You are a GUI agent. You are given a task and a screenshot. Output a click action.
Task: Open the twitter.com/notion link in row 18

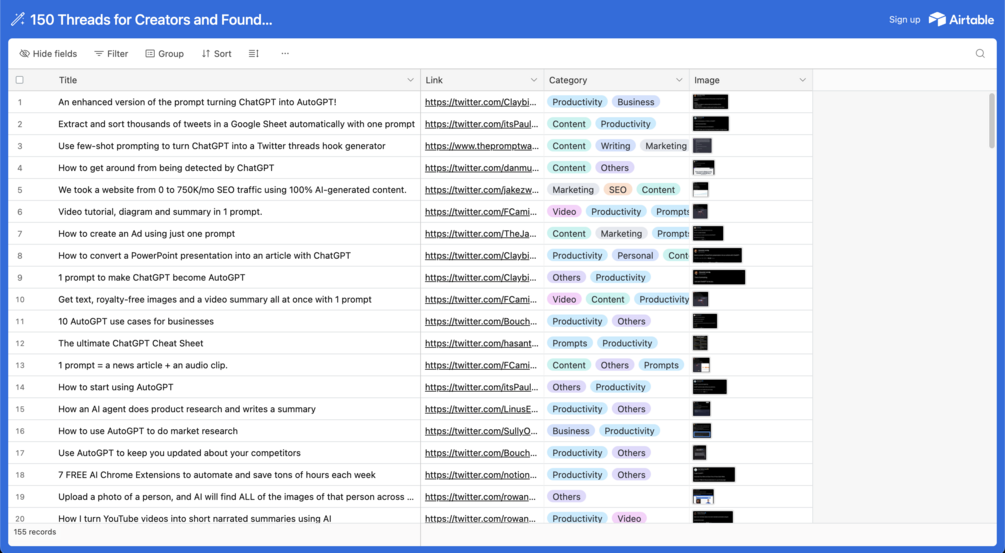pyautogui.click(x=481, y=475)
